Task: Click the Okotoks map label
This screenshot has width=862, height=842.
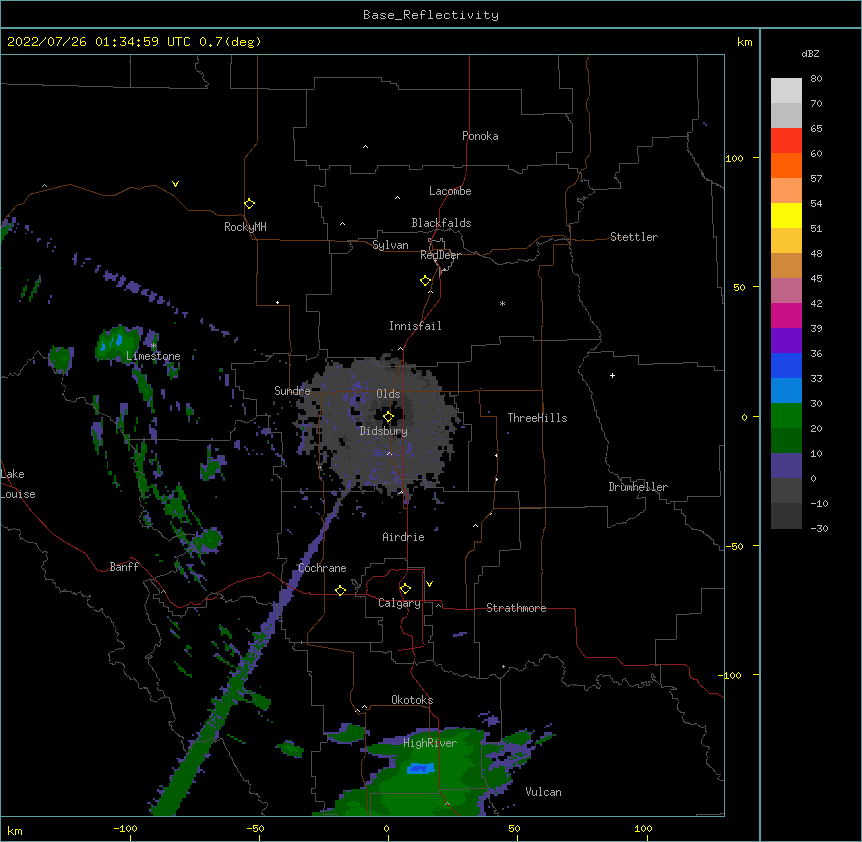Action: (x=412, y=700)
